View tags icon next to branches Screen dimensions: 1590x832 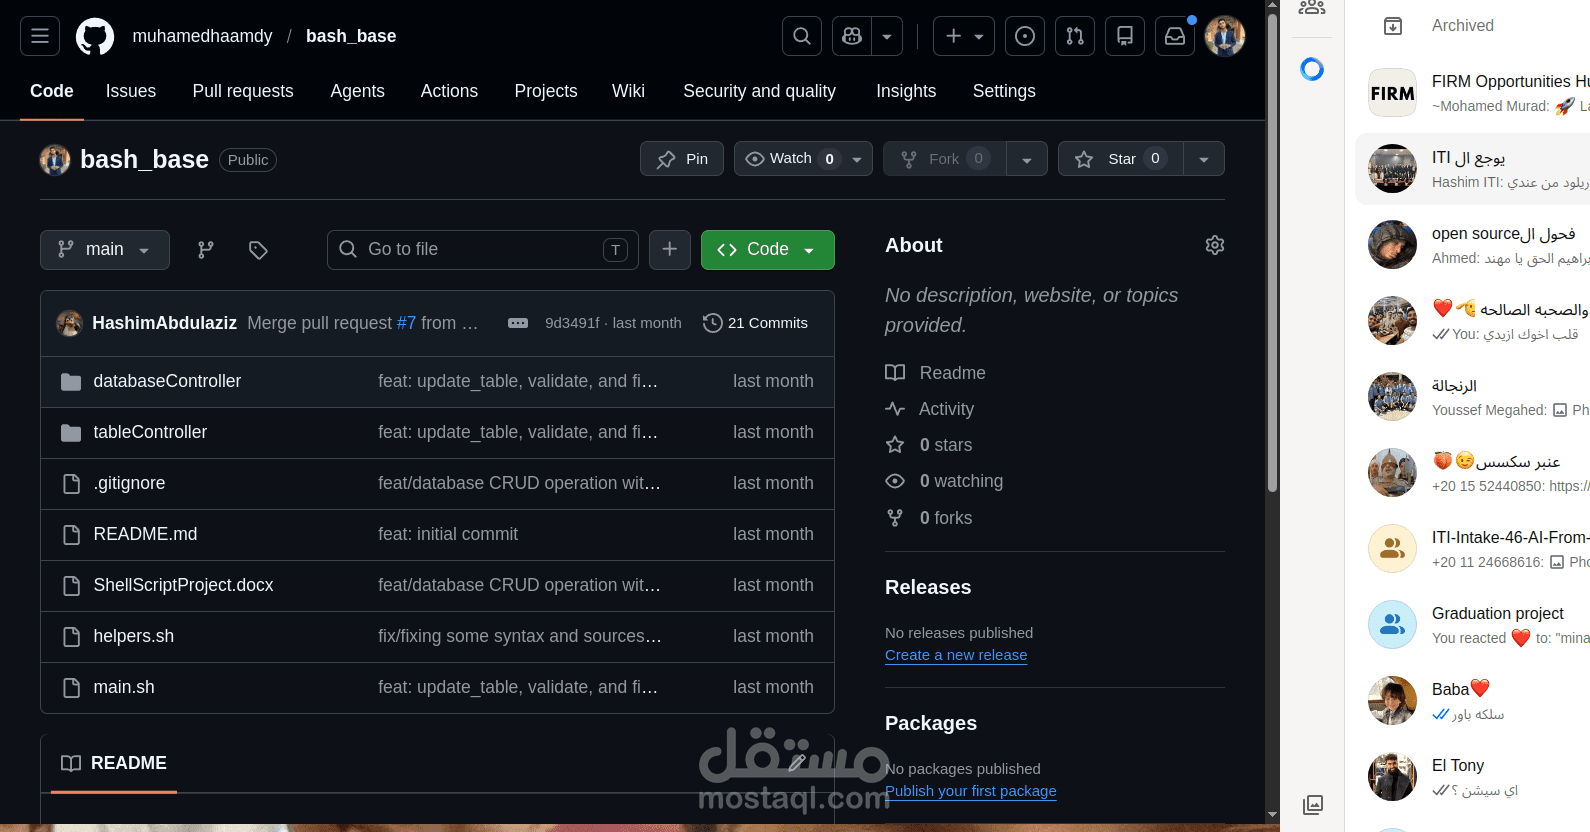[258, 250]
